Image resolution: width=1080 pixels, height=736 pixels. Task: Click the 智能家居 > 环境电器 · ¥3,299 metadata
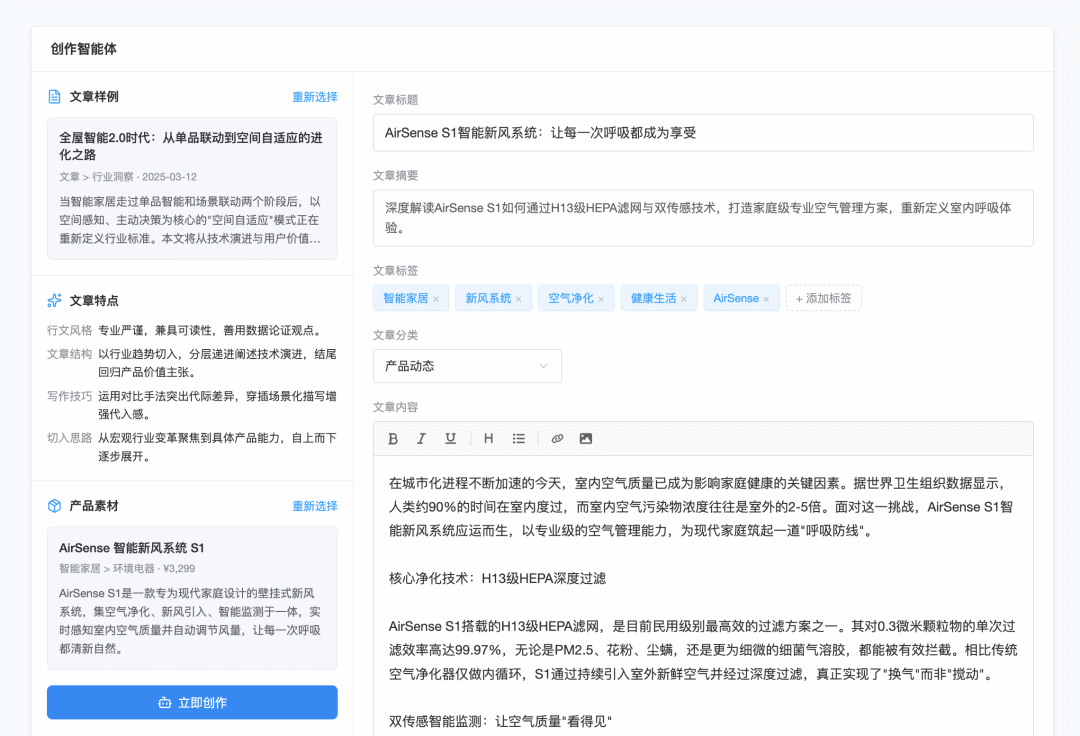[127, 569]
